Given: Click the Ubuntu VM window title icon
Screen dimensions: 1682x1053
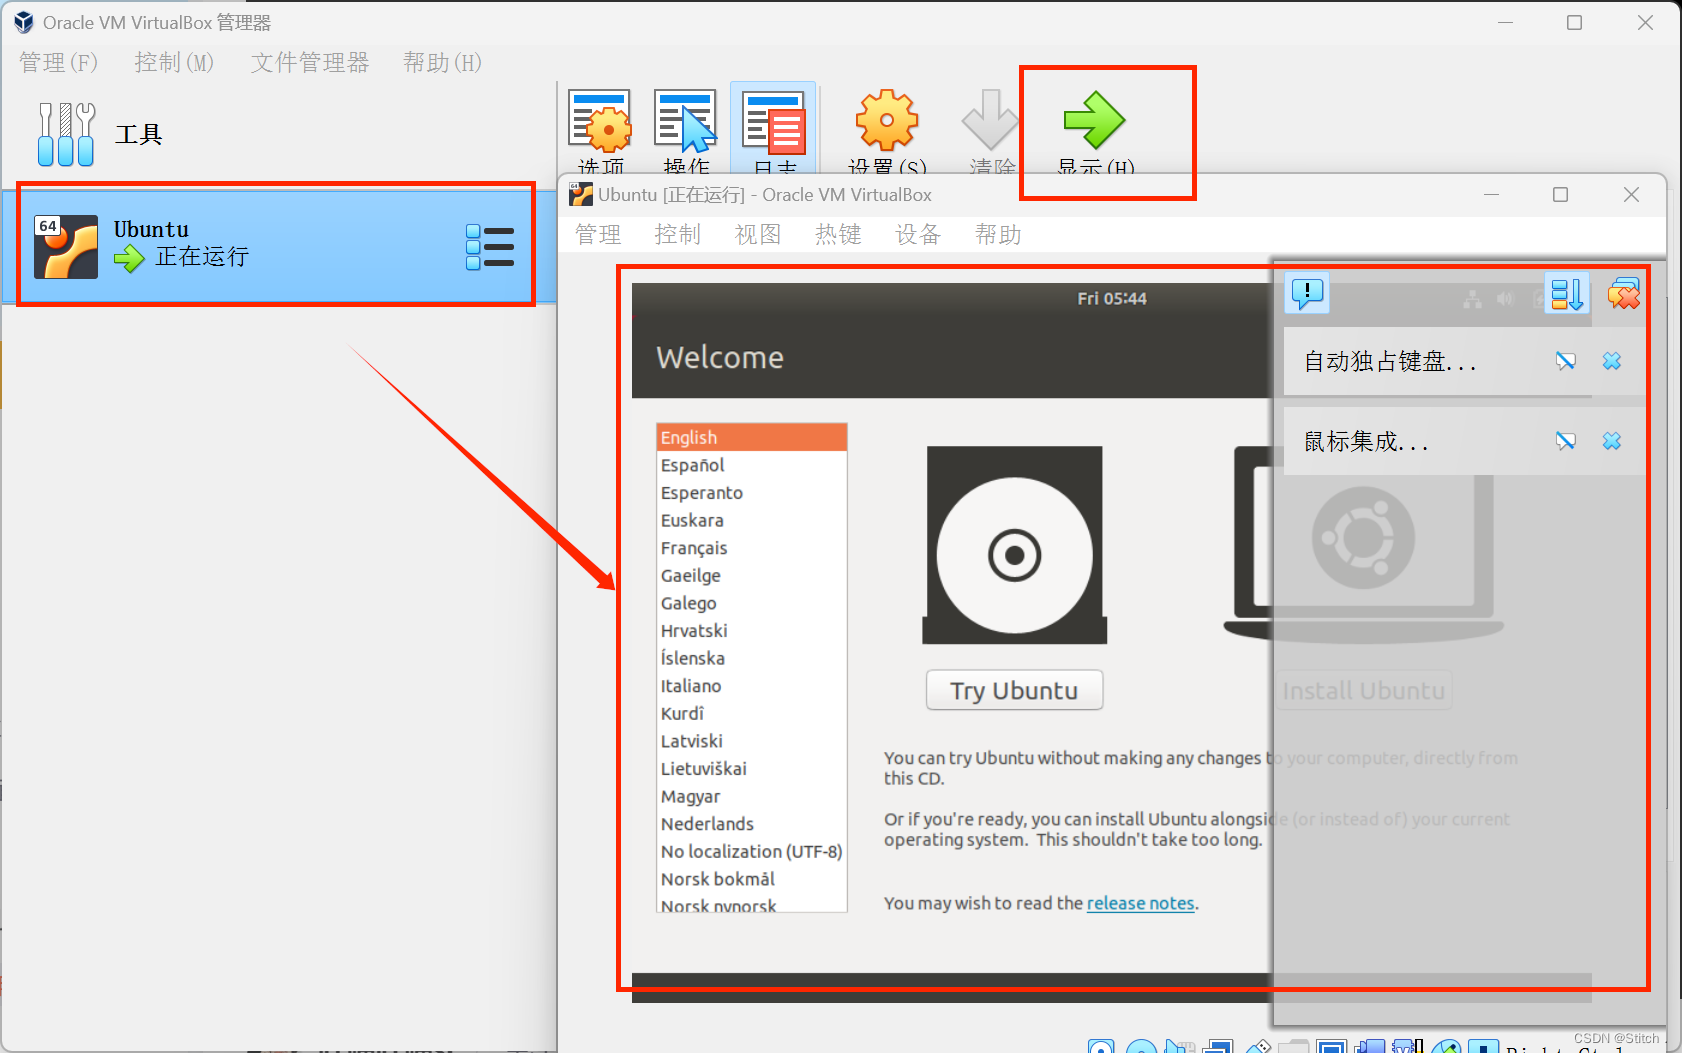Looking at the screenshot, I should [581, 194].
